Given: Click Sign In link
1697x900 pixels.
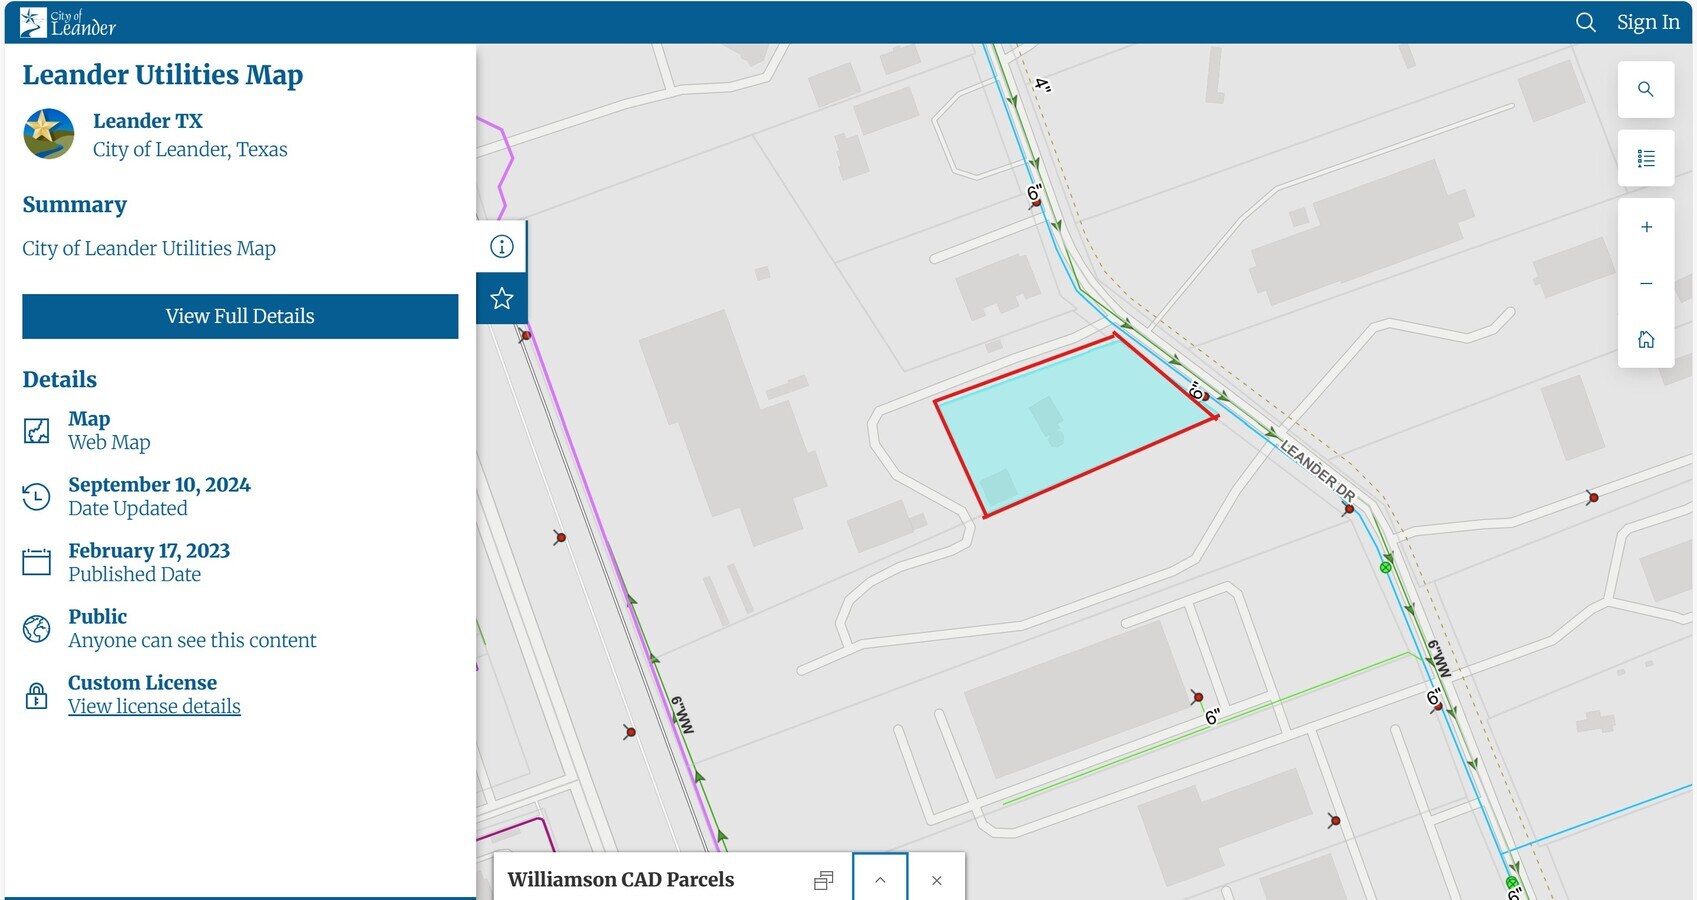Looking at the screenshot, I should (x=1648, y=22).
